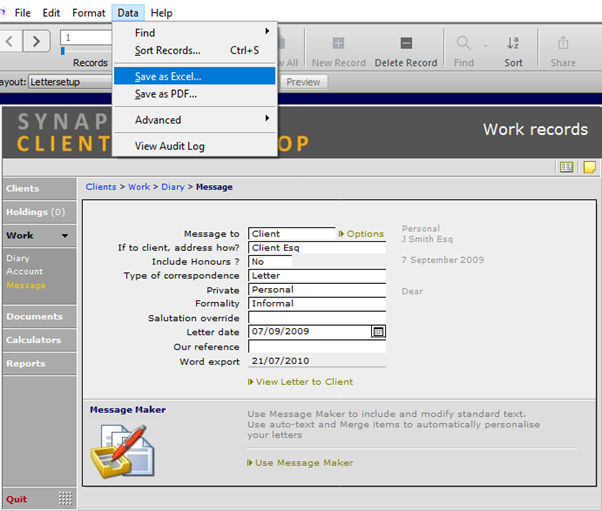
Task: Close the Data menu from the menu bar
Action: (x=128, y=13)
